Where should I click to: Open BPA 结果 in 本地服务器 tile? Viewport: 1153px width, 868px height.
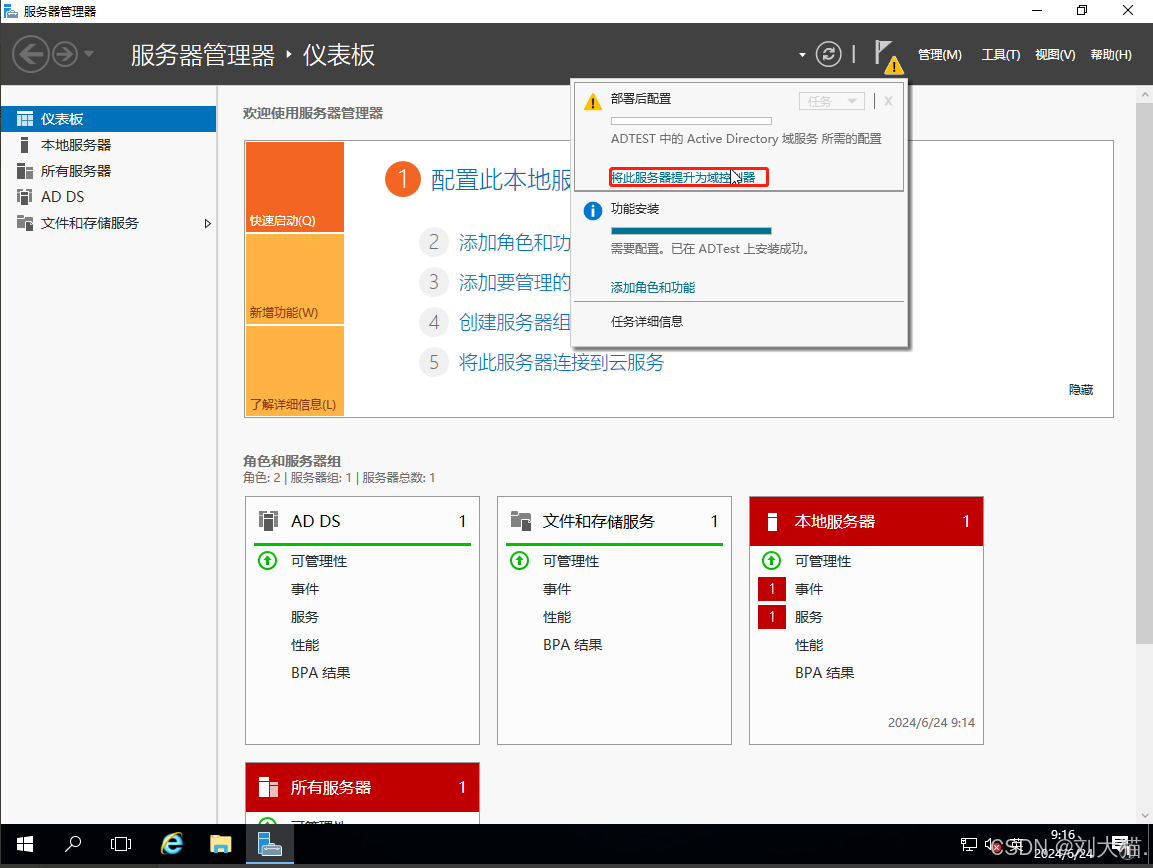pyautogui.click(x=824, y=672)
